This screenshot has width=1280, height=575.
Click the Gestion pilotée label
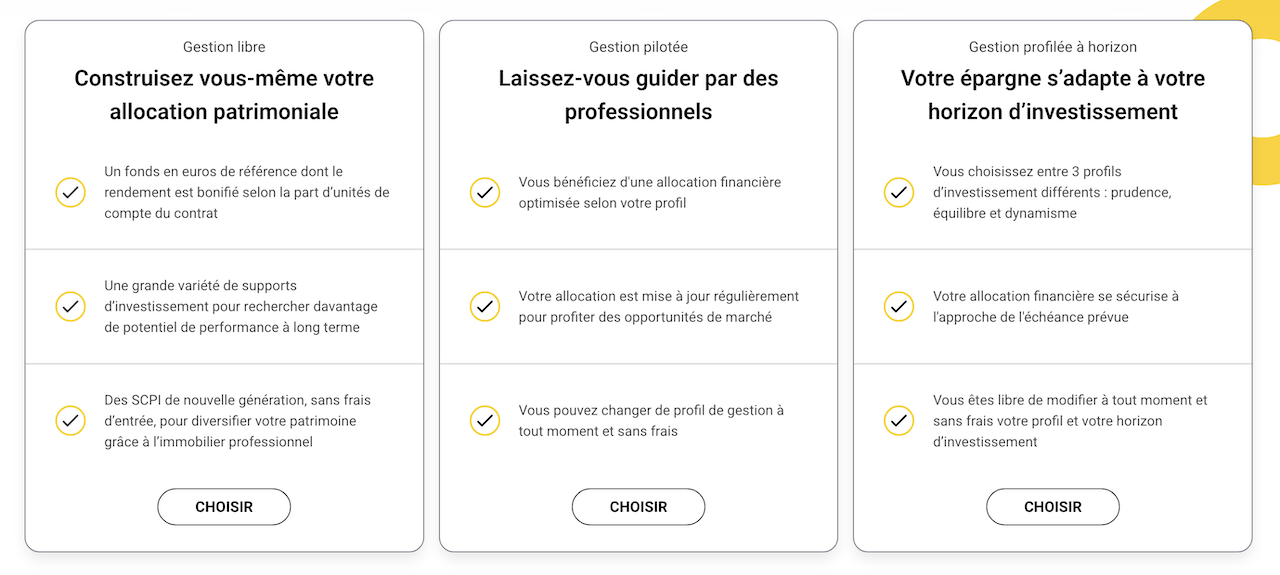pos(638,47)
